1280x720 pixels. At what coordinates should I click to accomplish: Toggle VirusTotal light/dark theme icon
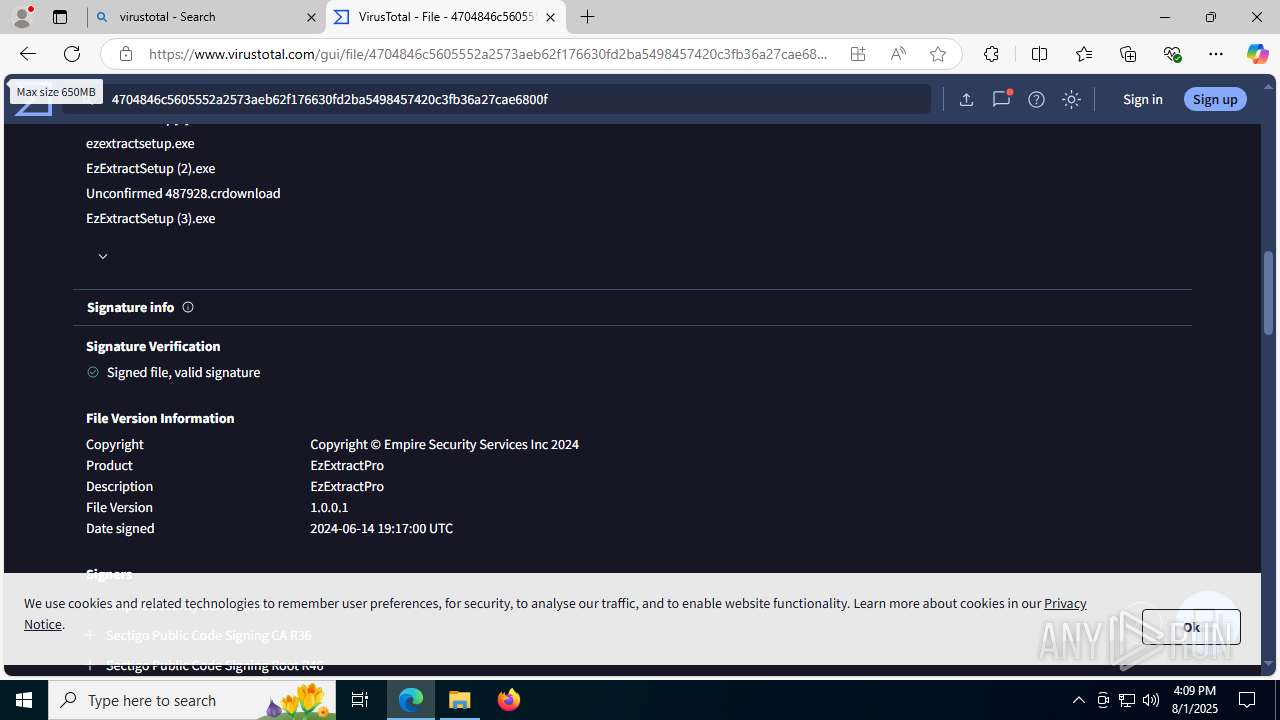click(x=1071, y=99)
